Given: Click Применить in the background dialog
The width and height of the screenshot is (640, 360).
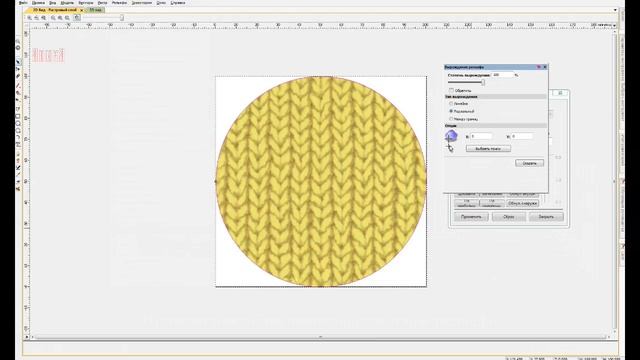Looking at the screenshot, I should coord(471,217).
